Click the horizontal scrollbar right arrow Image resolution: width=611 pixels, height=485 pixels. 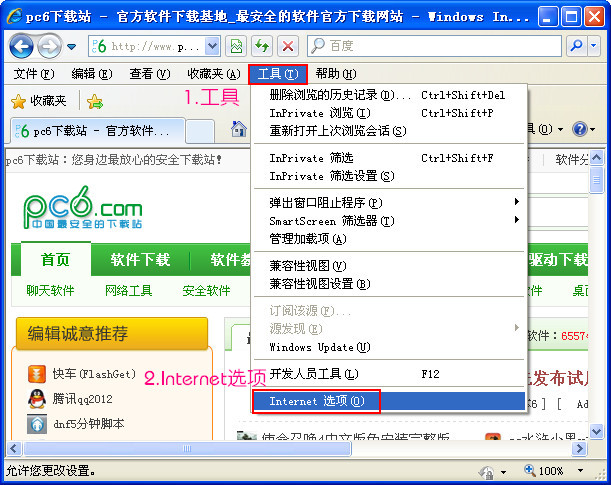(579, 448)
